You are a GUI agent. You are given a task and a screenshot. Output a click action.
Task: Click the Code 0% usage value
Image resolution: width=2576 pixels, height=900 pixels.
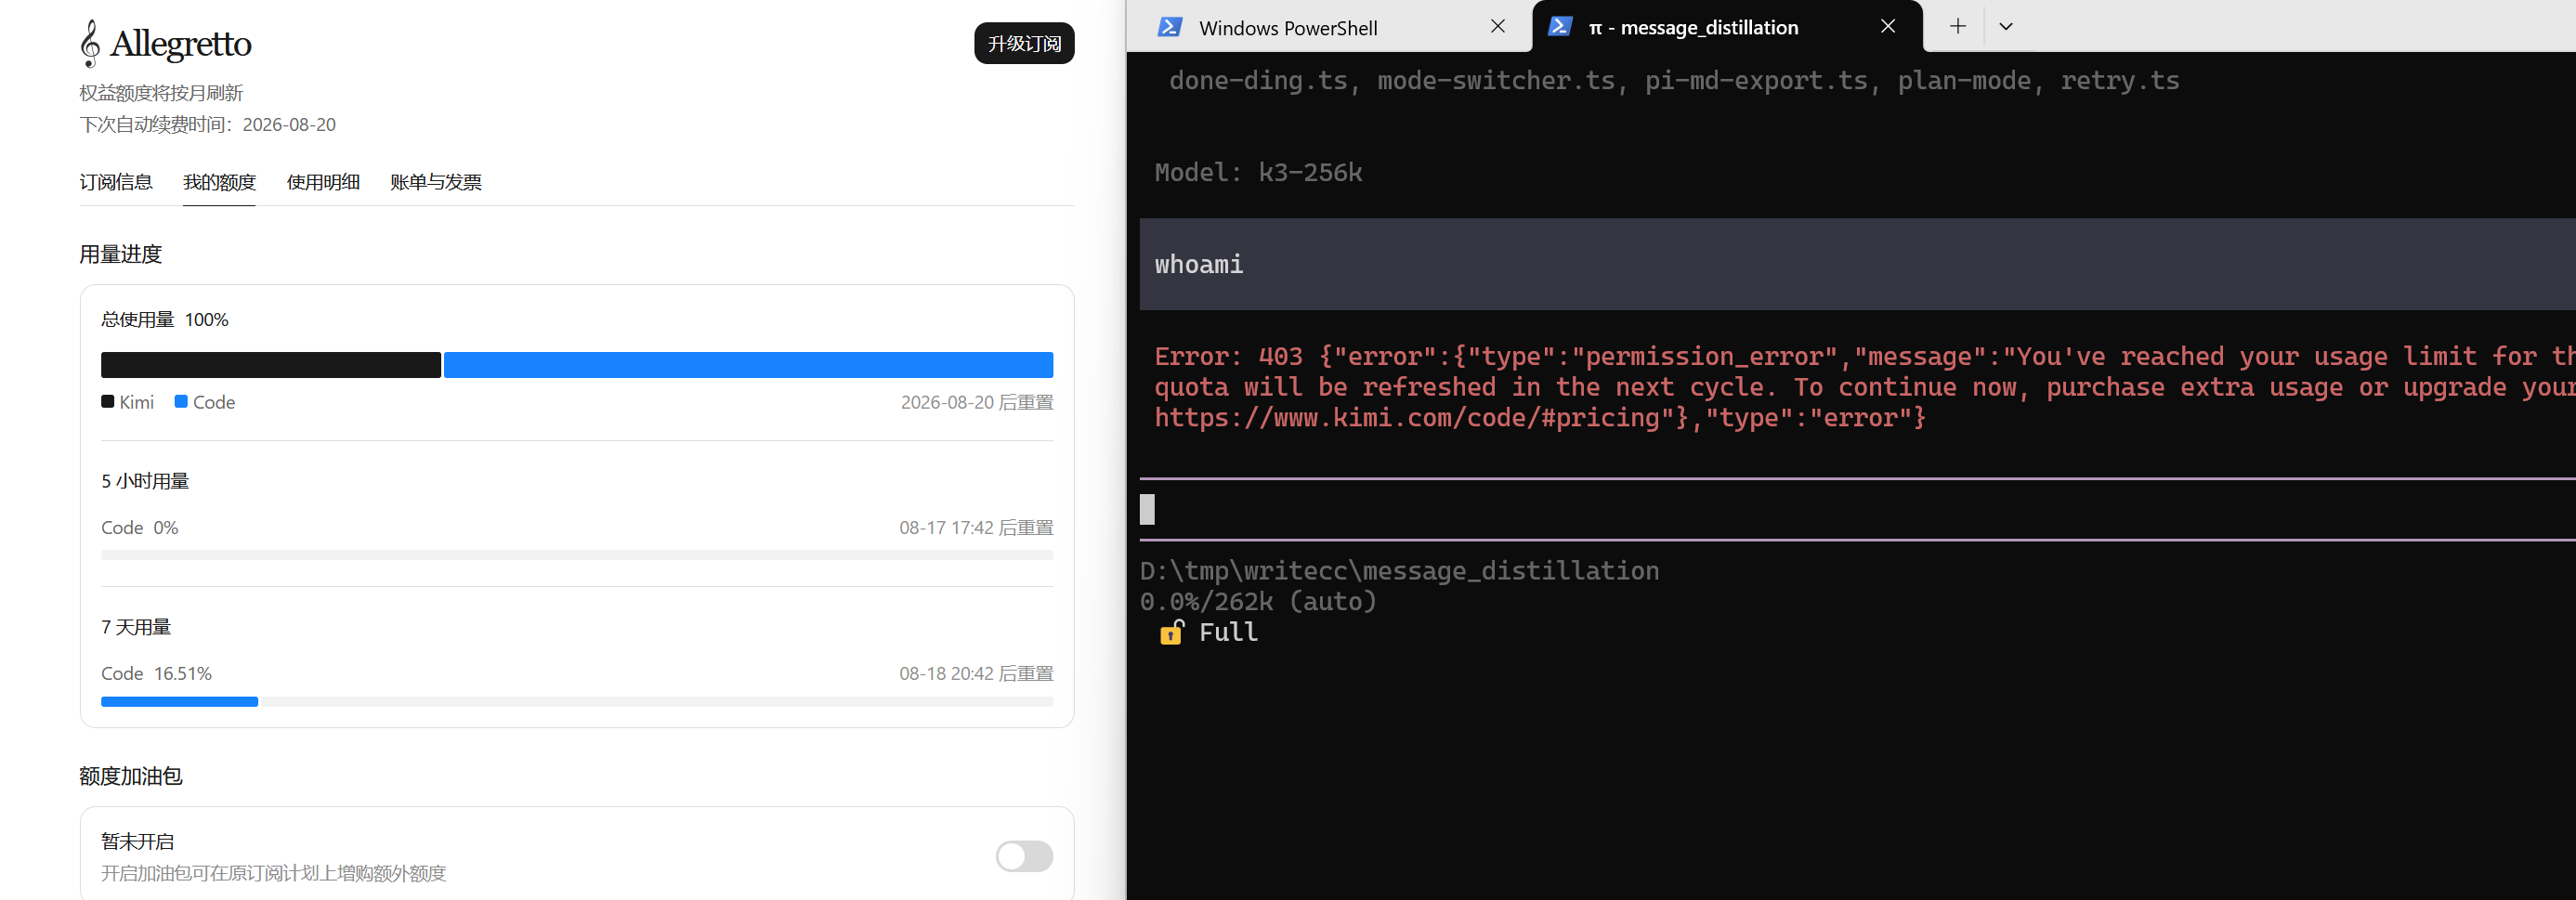140,527
